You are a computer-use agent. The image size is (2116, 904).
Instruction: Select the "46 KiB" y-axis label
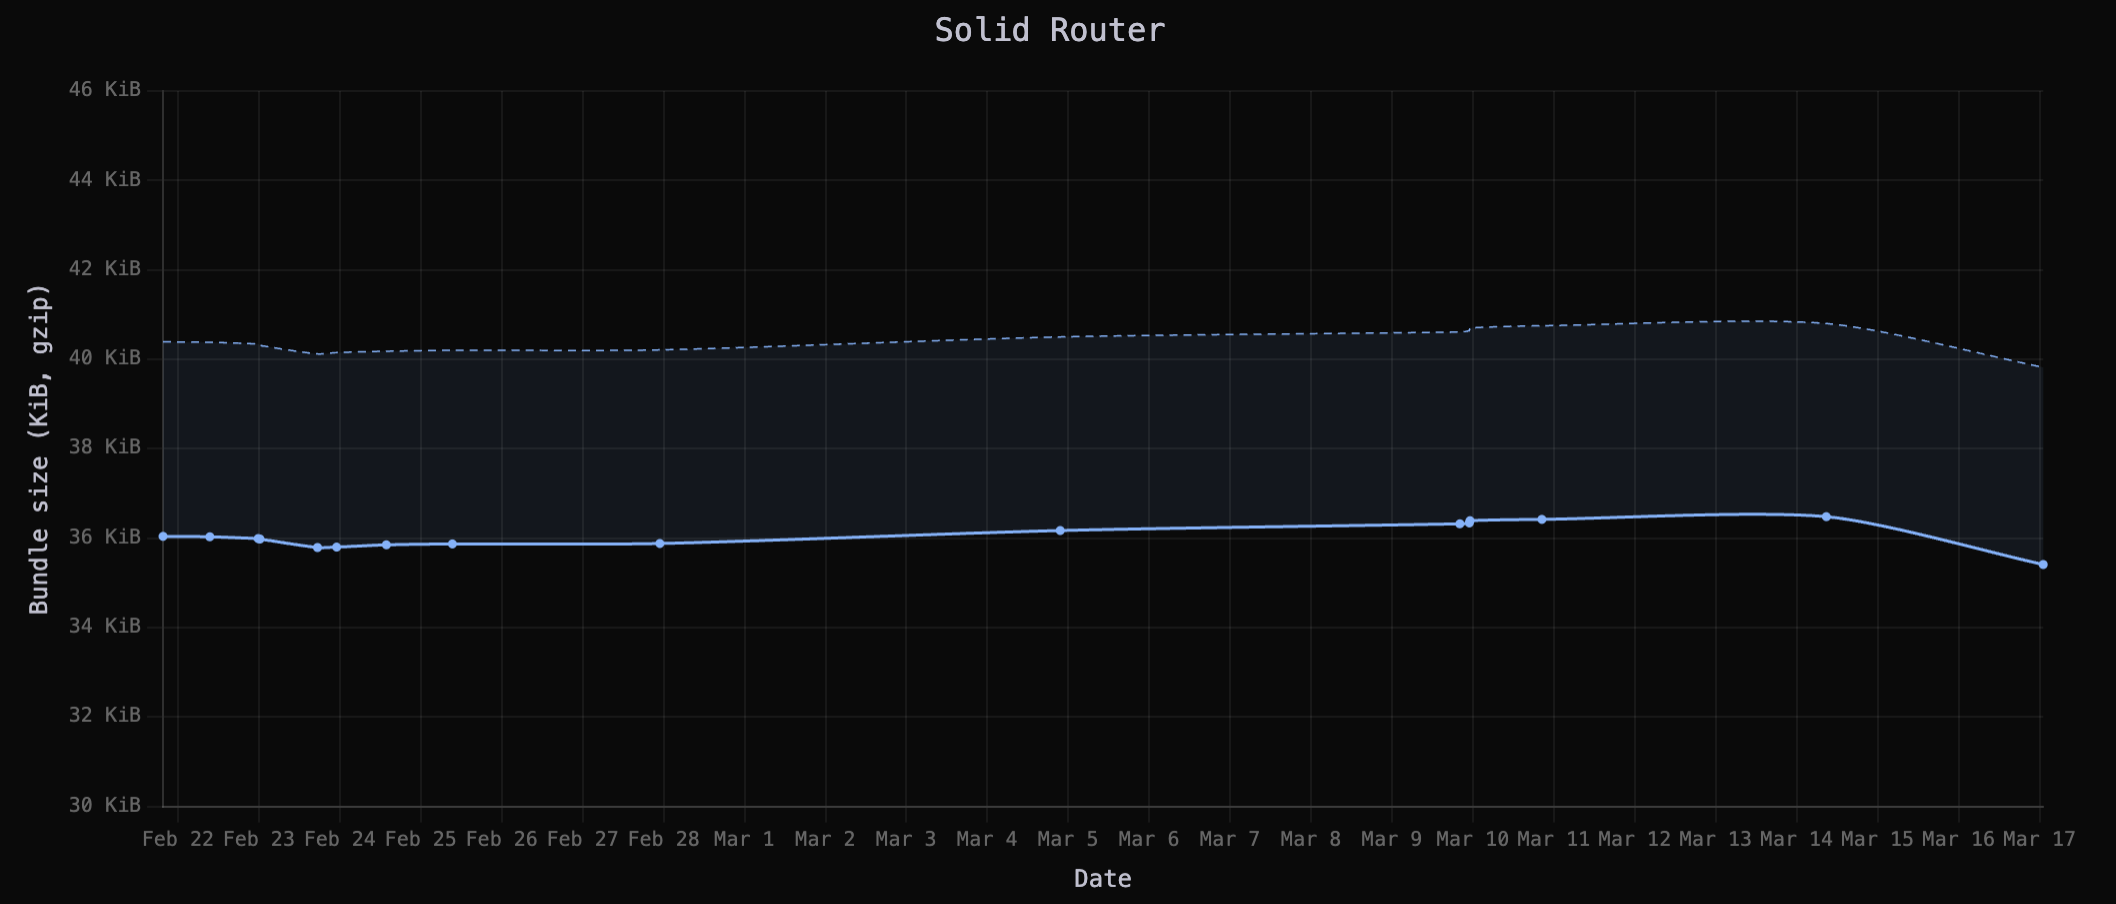(x=104, y=90)
